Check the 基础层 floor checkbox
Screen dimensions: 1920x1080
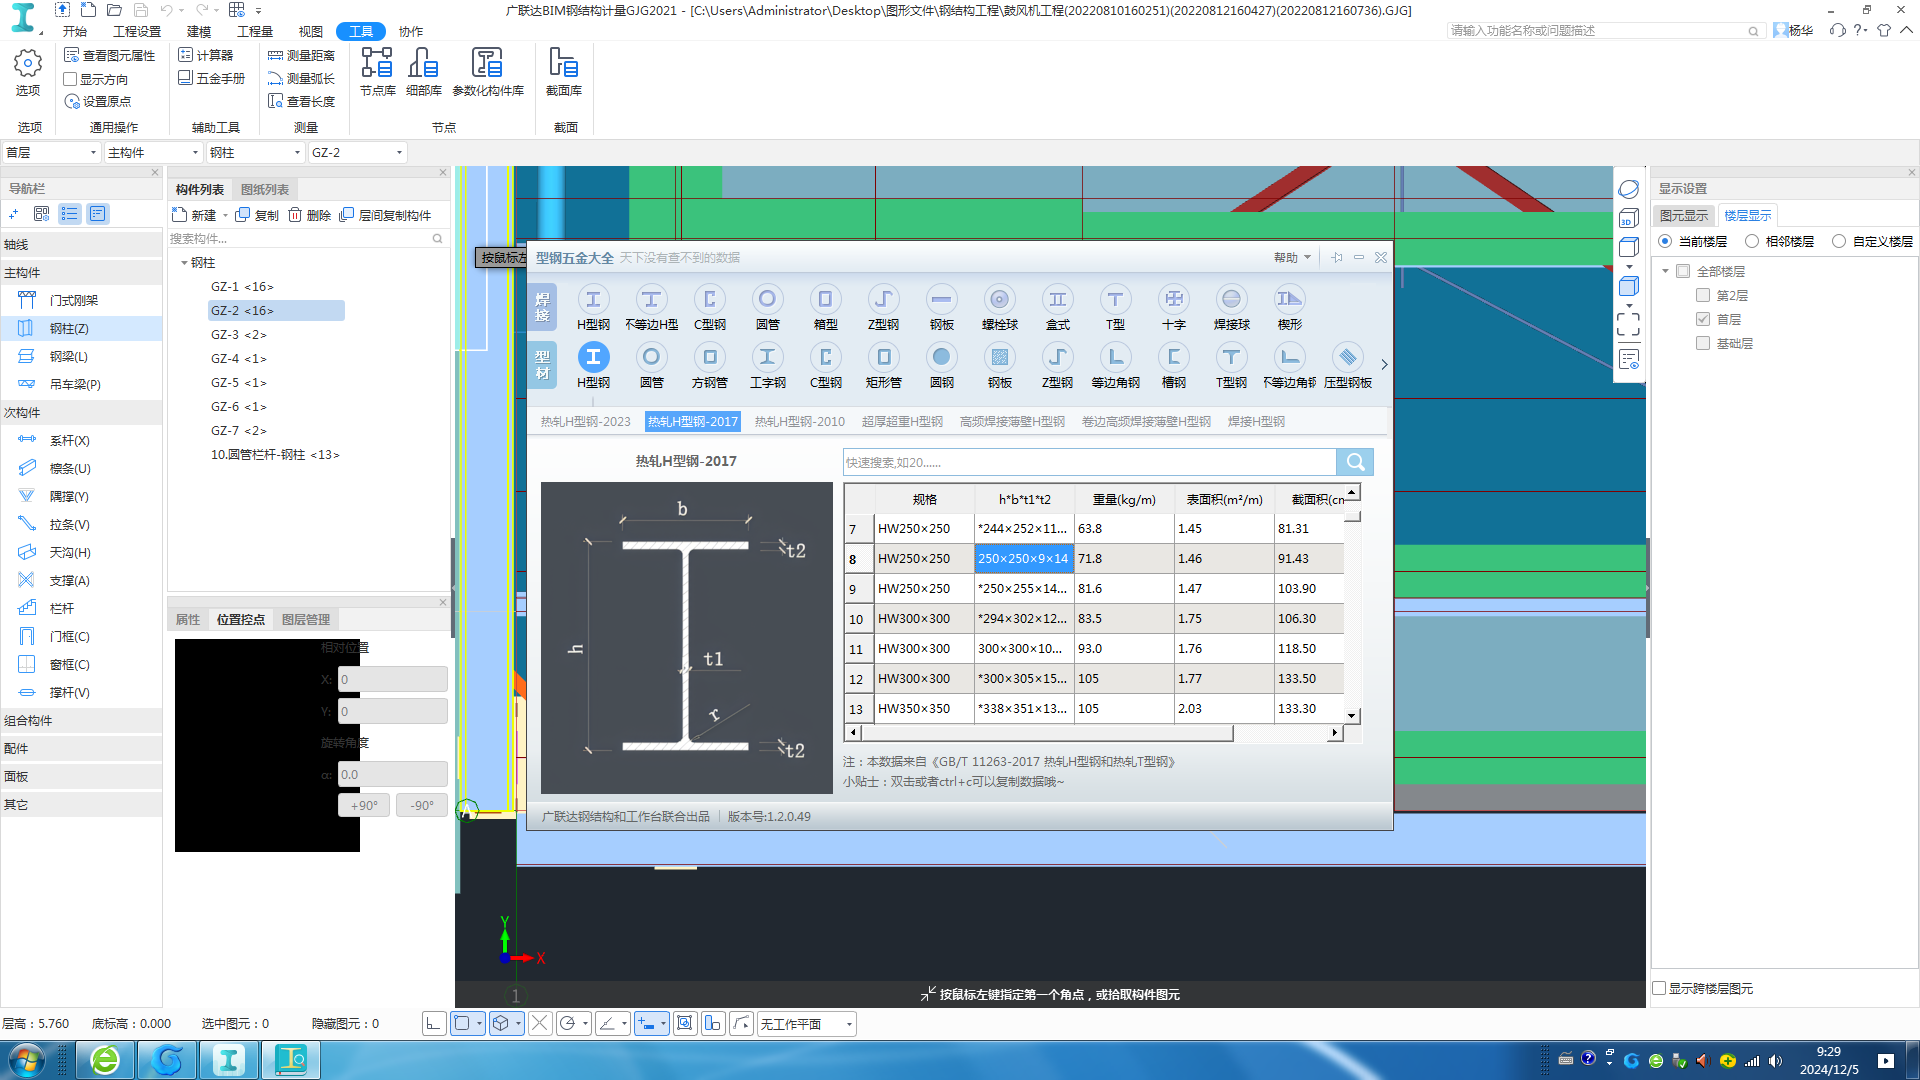[x=1703, y=343]
